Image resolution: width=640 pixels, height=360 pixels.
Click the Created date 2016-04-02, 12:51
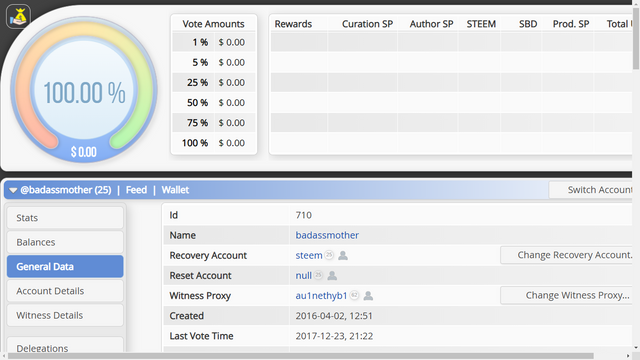coord(334,316)
